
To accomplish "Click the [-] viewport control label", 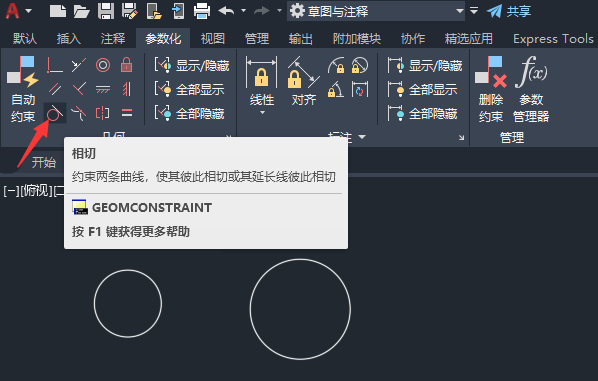I will tap(11, 190).
